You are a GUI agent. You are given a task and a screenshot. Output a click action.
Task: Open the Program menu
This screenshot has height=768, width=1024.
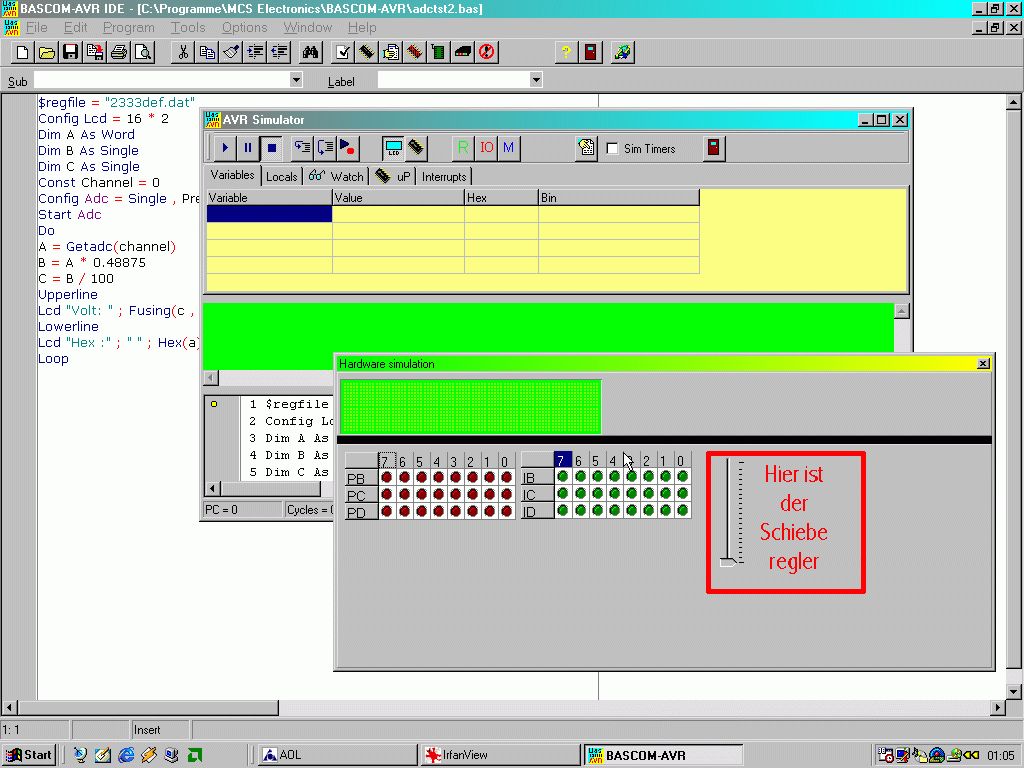pos(129,27)
